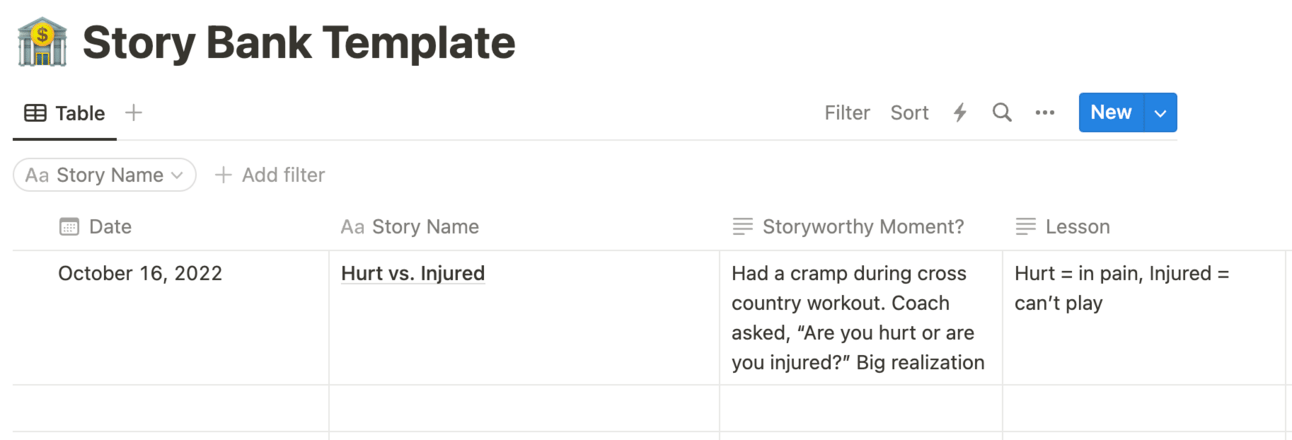This screenshot has width=1292, height=440.
Task: Click the text icon beside Storyworthy Moment
Action: coord(742,227)
